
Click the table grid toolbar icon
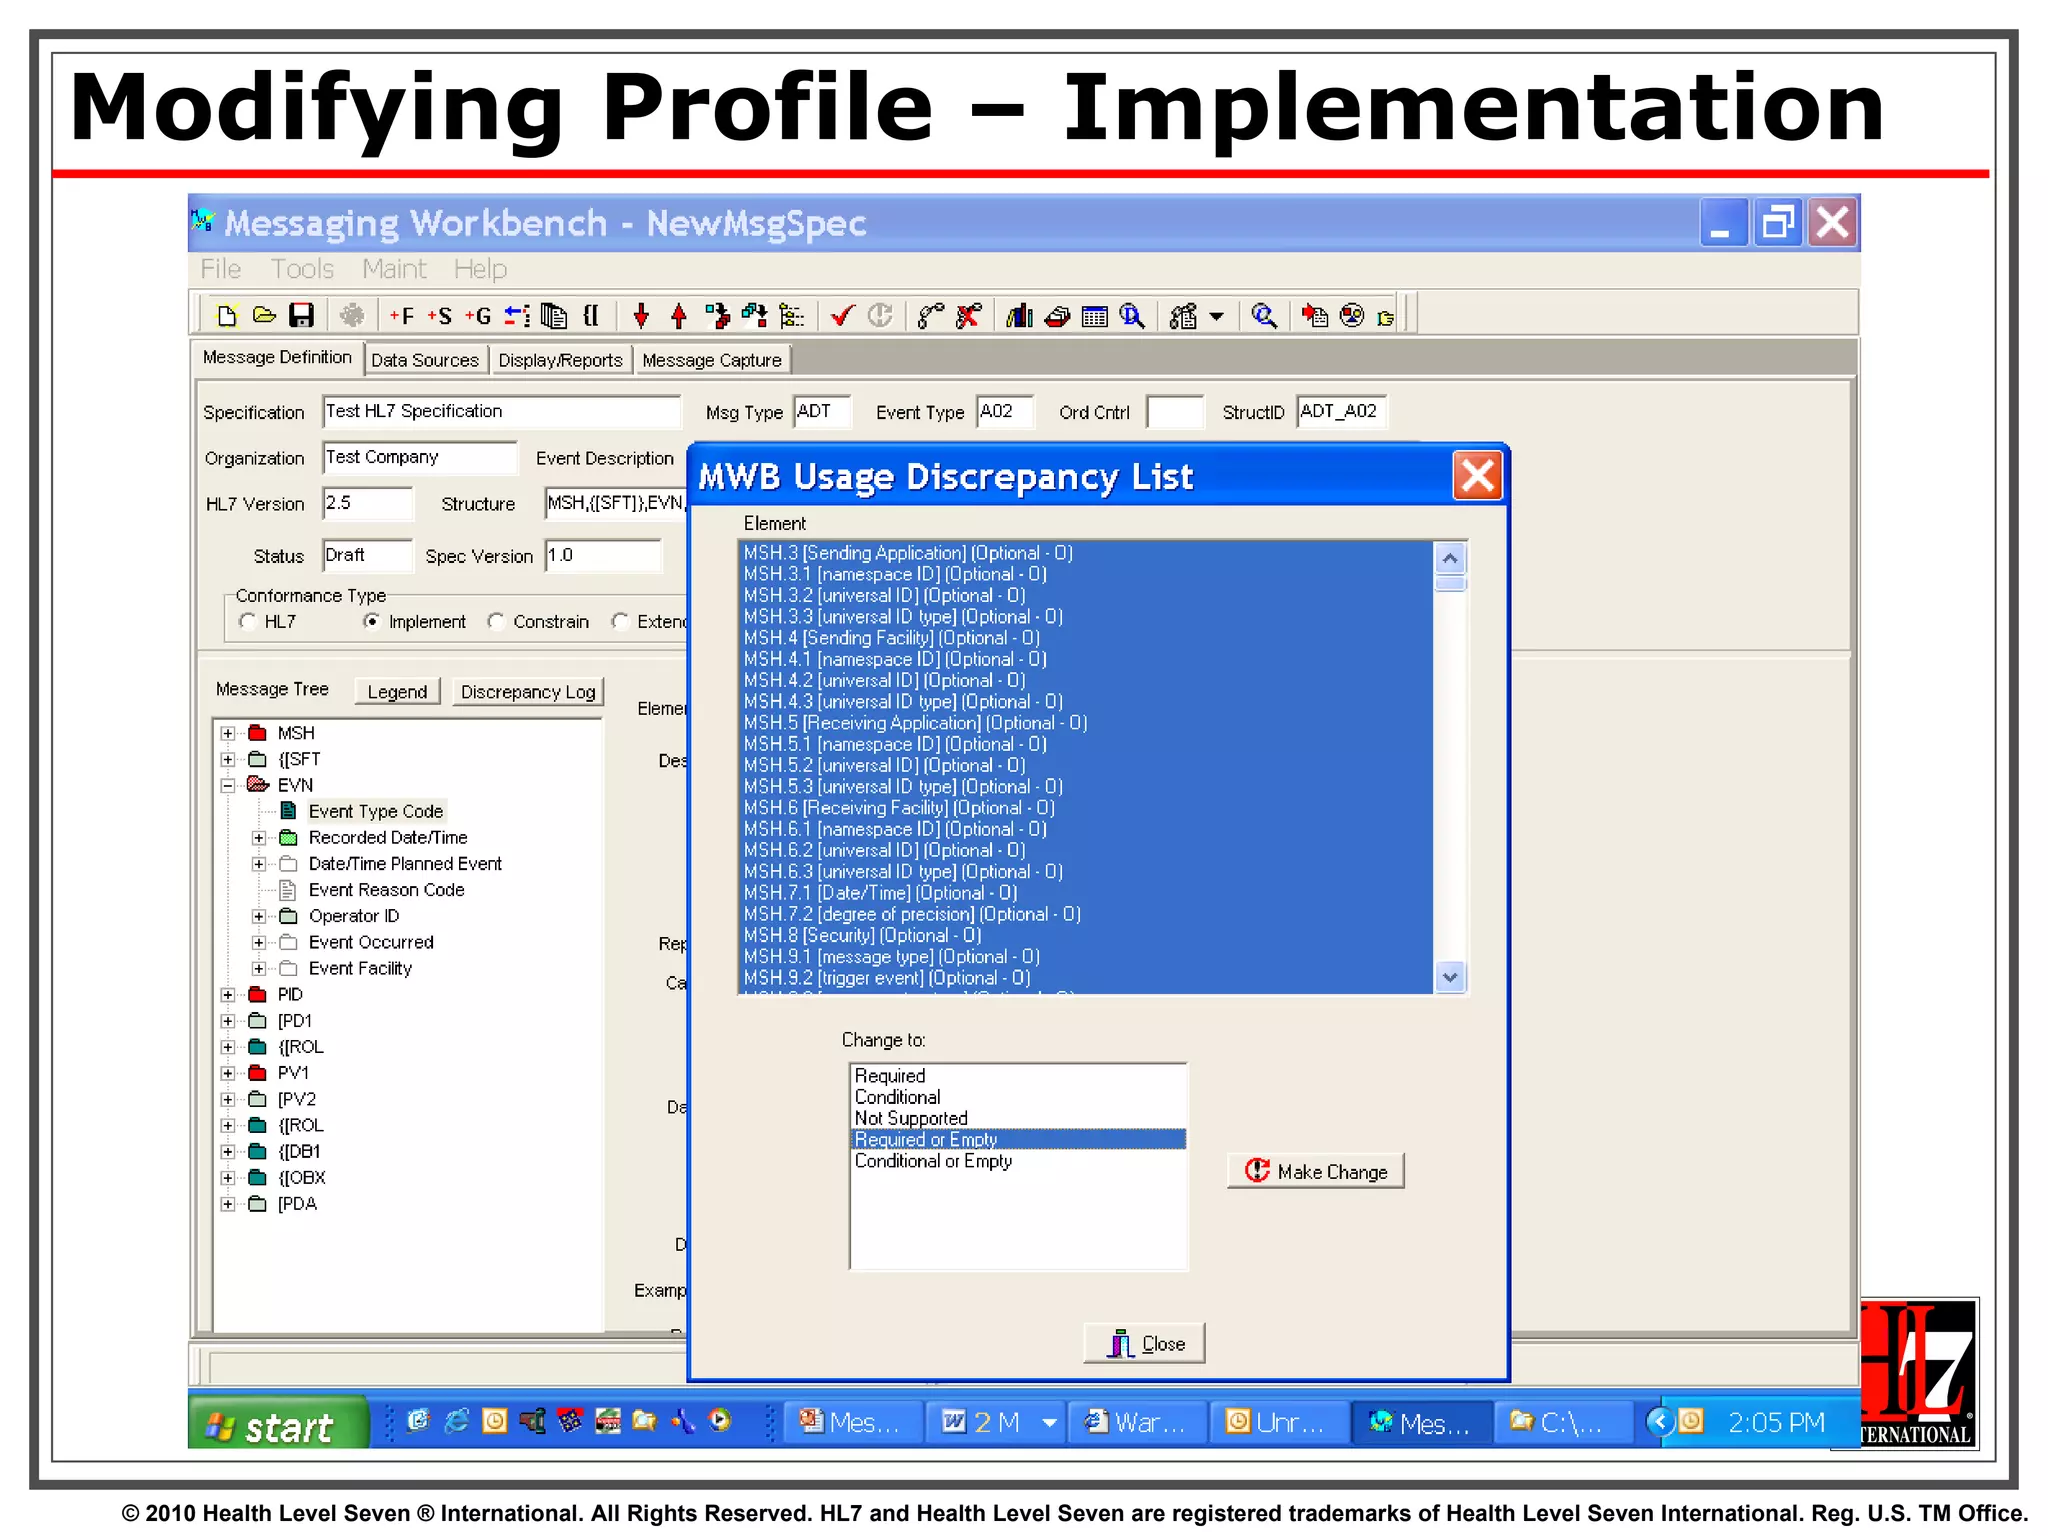[x=1095, y=316]
